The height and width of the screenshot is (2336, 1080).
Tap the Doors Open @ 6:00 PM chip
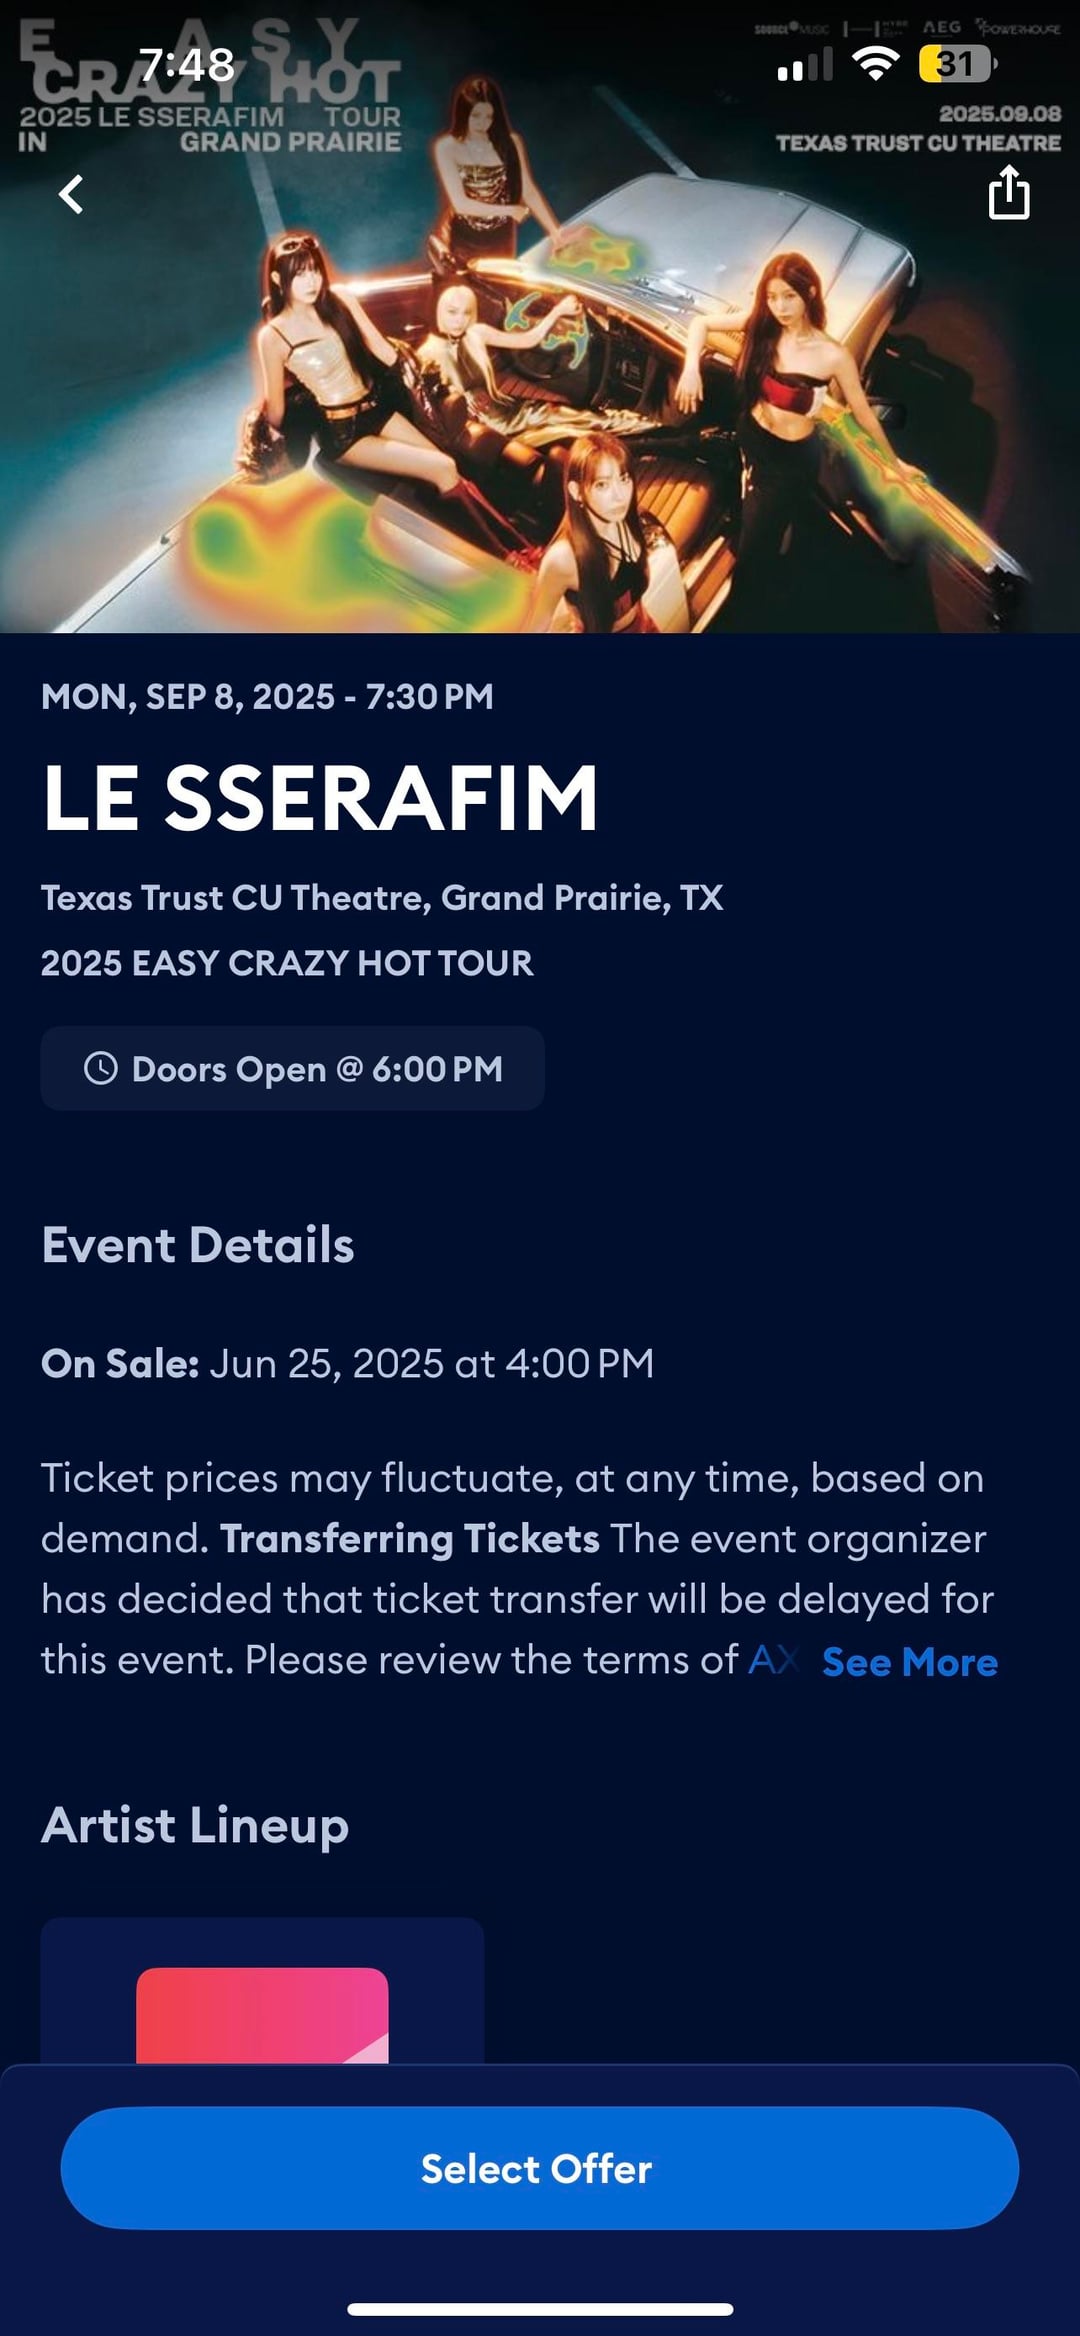pyautogui.click(x=292, y=1068)
